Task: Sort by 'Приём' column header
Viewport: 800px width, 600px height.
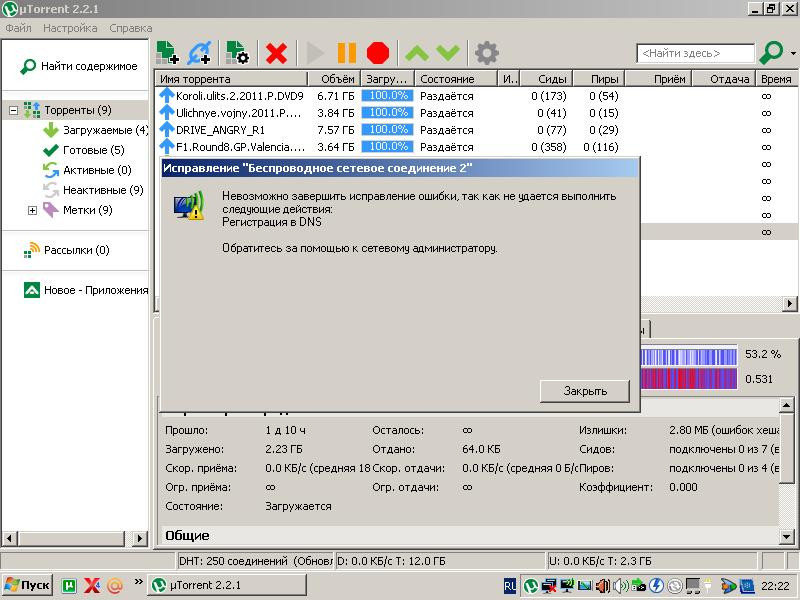Action: click(x=659, y=79)
